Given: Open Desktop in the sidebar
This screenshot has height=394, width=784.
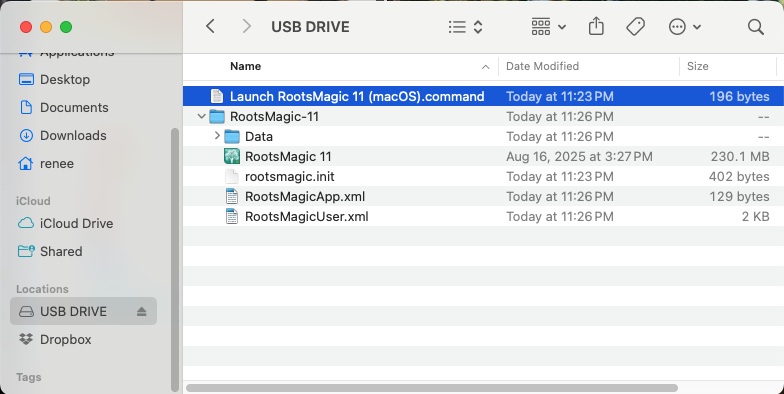Looking at the screenshot, I should click(65, 80).
